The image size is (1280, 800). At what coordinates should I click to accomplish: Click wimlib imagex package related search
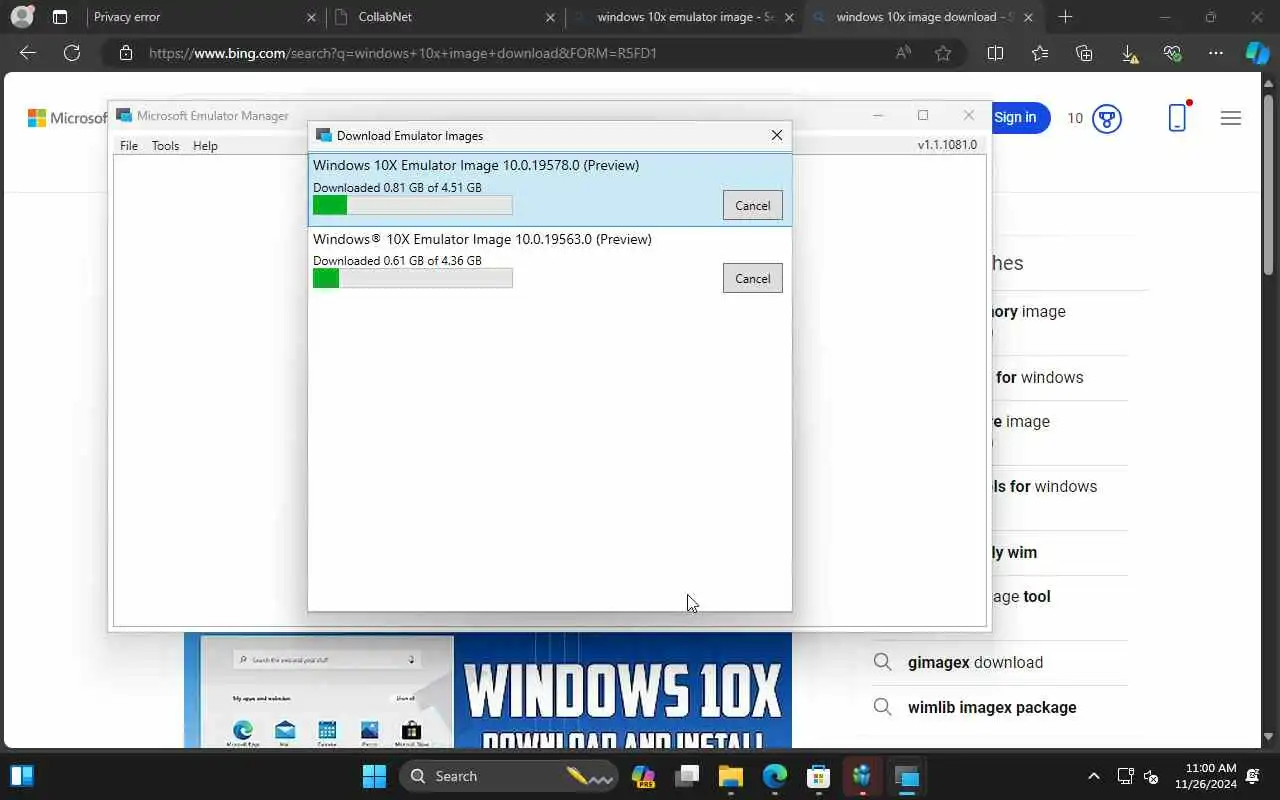coord(992,707)
